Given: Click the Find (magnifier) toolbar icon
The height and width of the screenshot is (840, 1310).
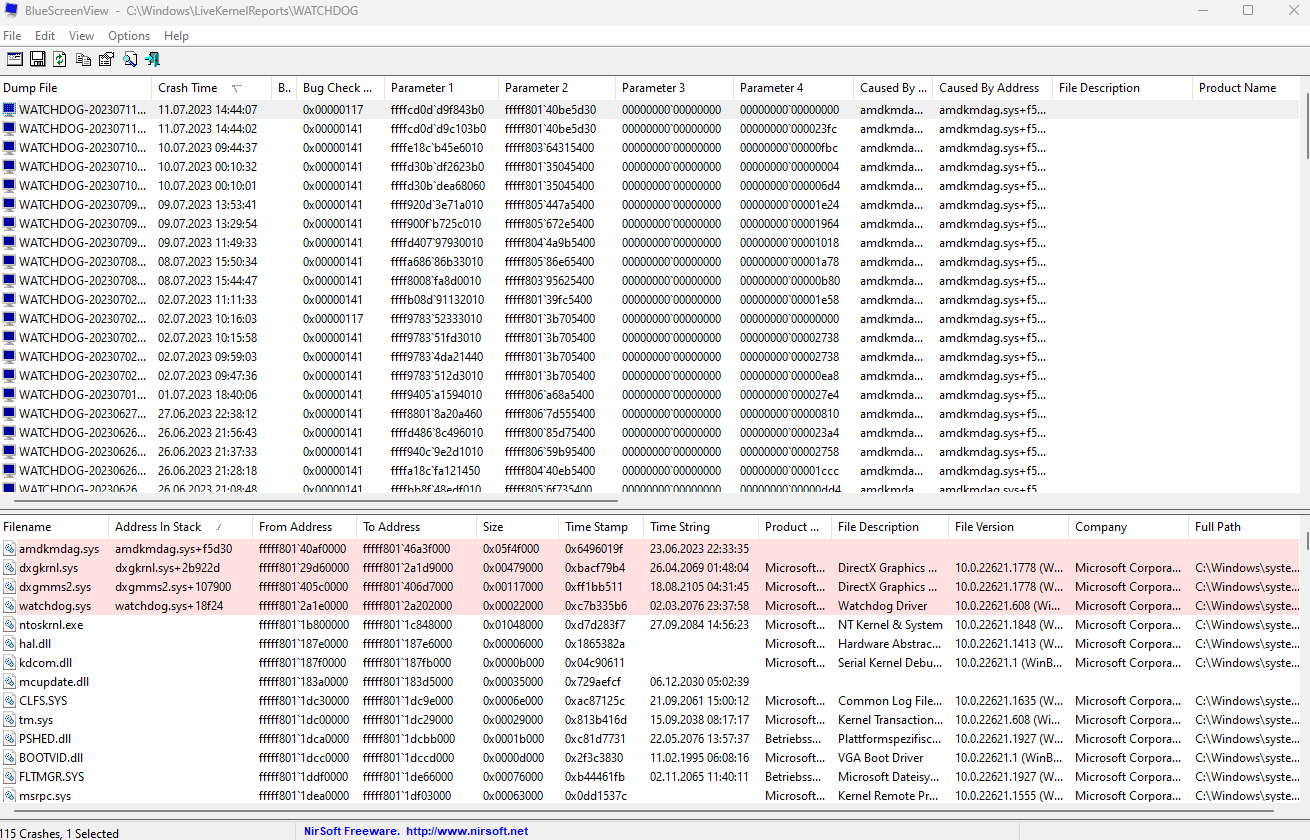Looking at the screenshot, I should point(130,59).
